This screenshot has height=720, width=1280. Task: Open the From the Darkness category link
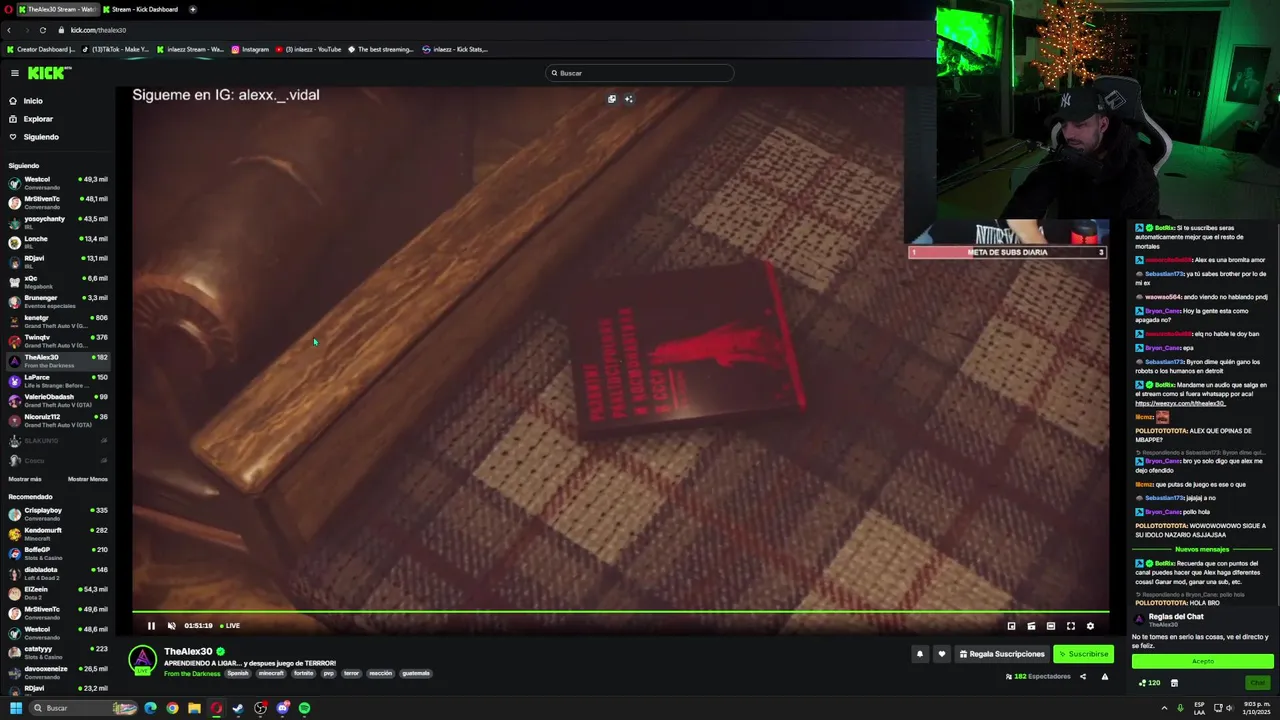point(192,673)
